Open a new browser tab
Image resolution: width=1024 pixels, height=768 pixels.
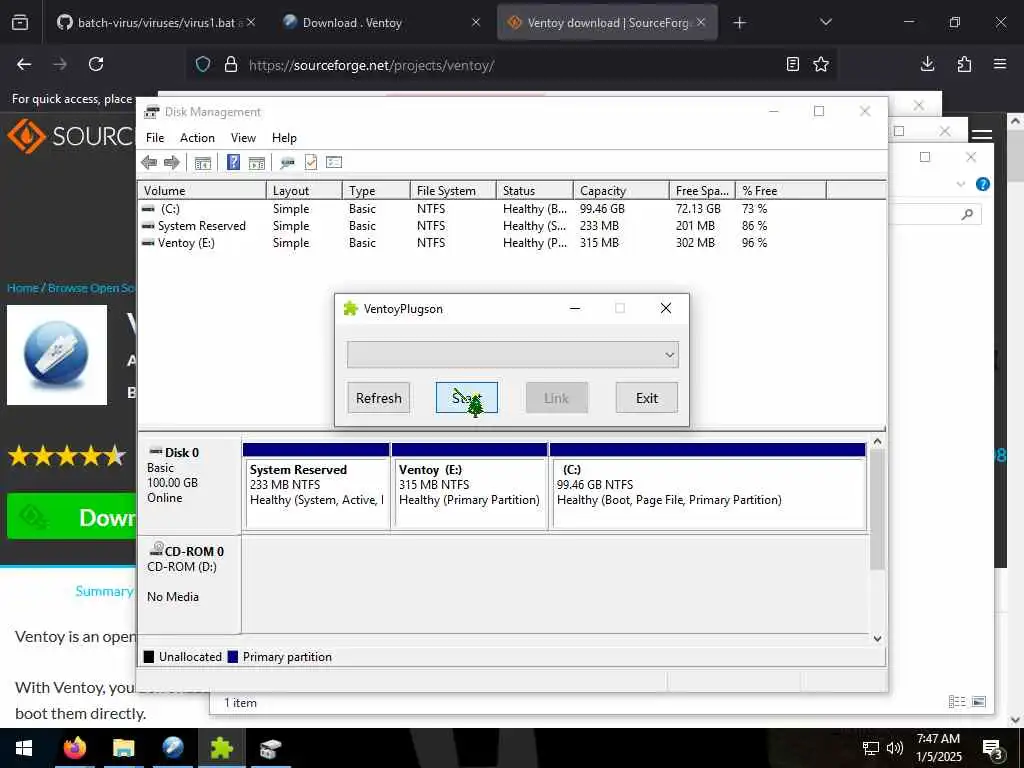click(739, 23)
